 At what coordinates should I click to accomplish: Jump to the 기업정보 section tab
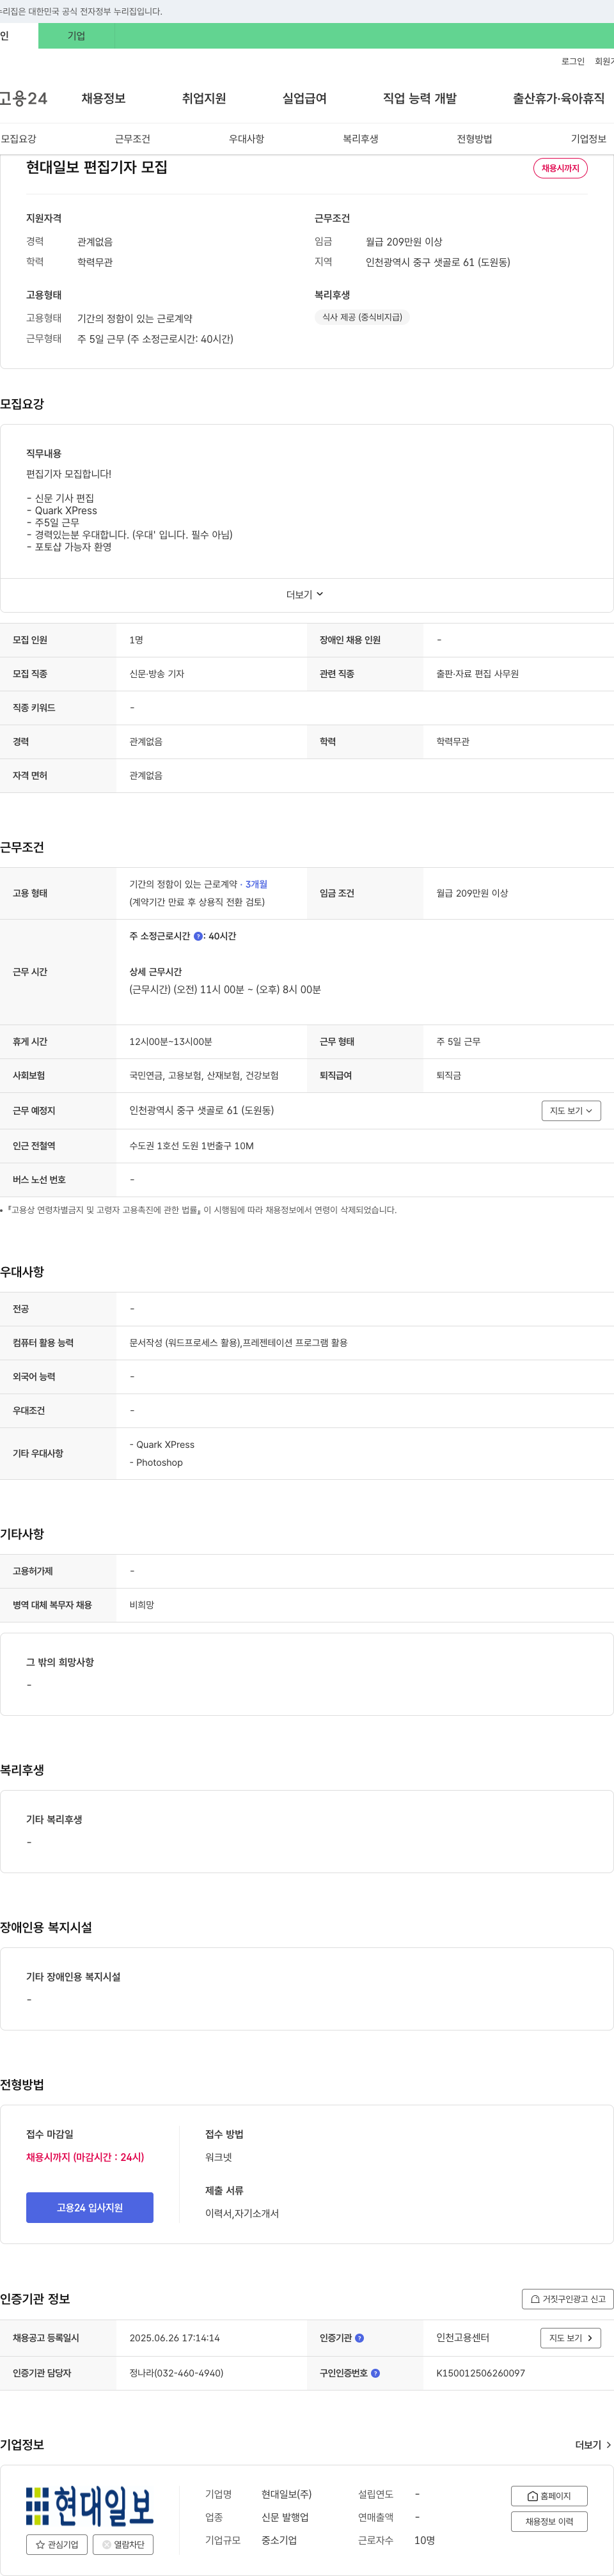pyautogui.click(x=588, y=139)
